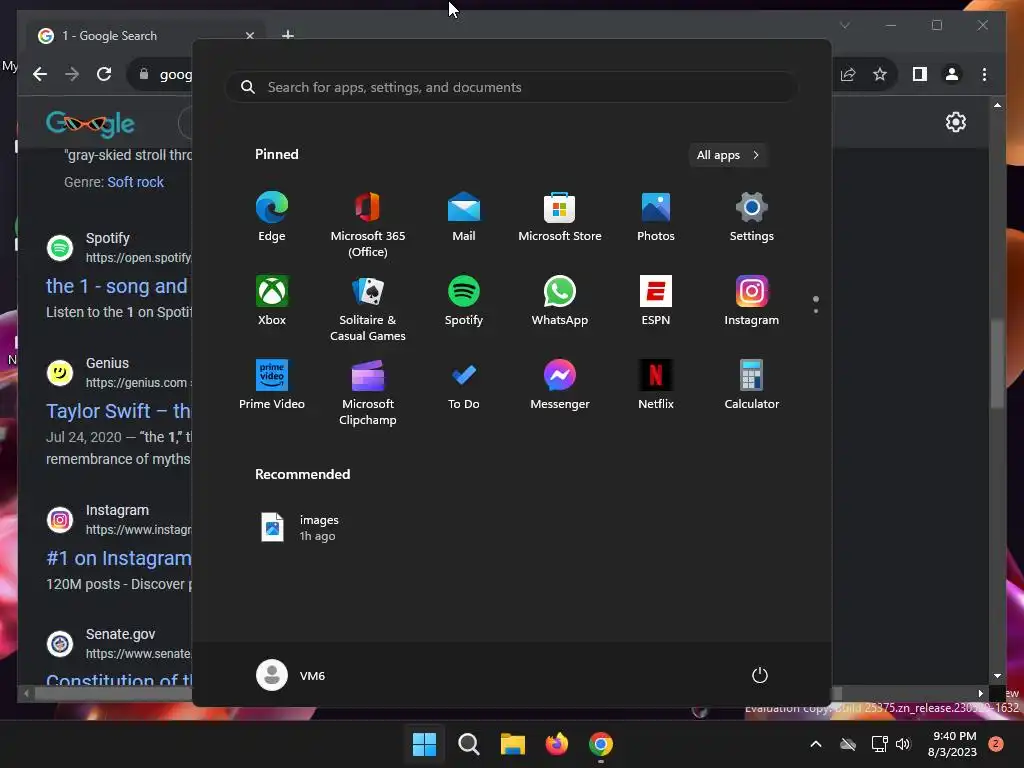Launch the ESPN app
The image size is (1024, 768).
click(656, 301)
